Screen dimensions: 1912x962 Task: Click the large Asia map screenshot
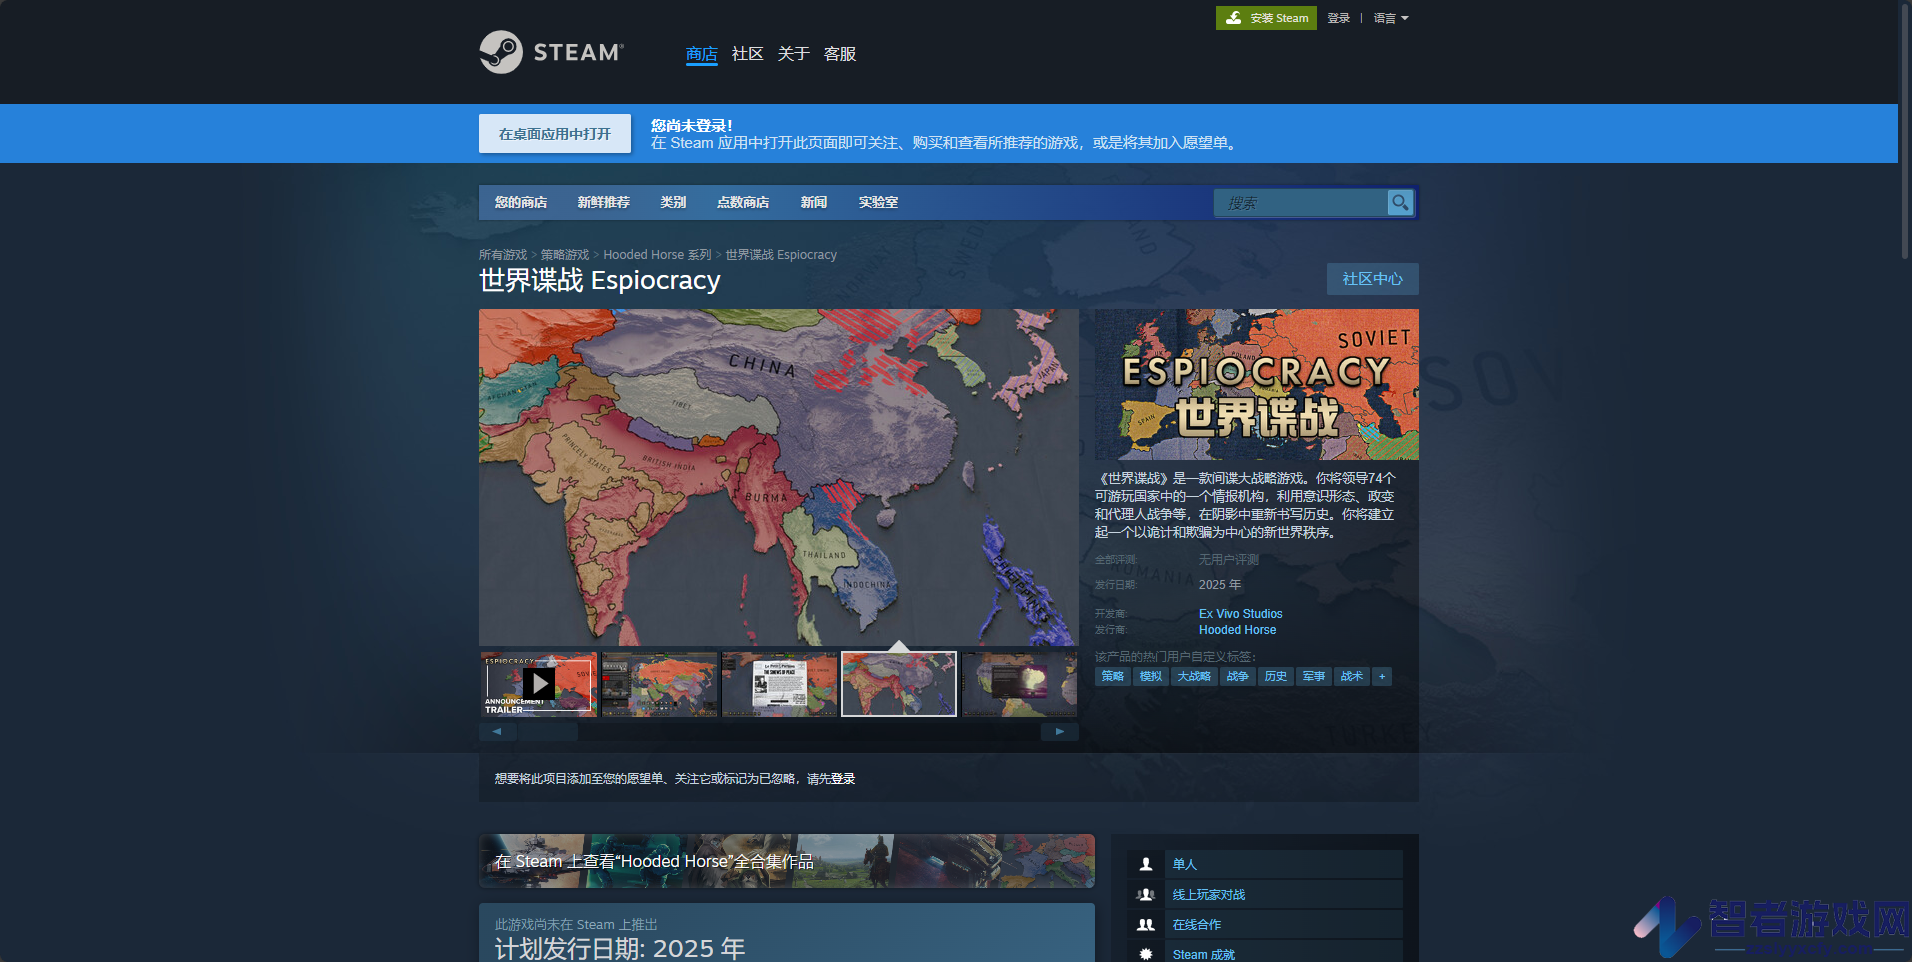(x=779, y=477)
